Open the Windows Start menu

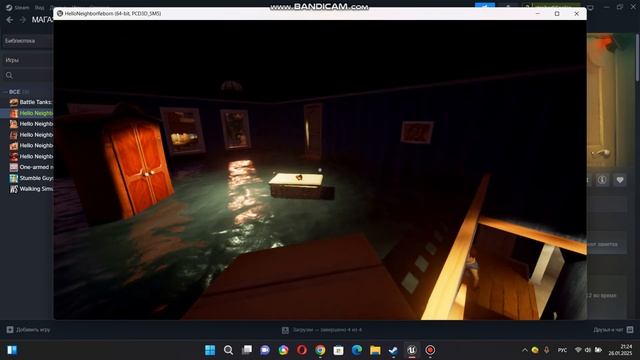point(210,350)
